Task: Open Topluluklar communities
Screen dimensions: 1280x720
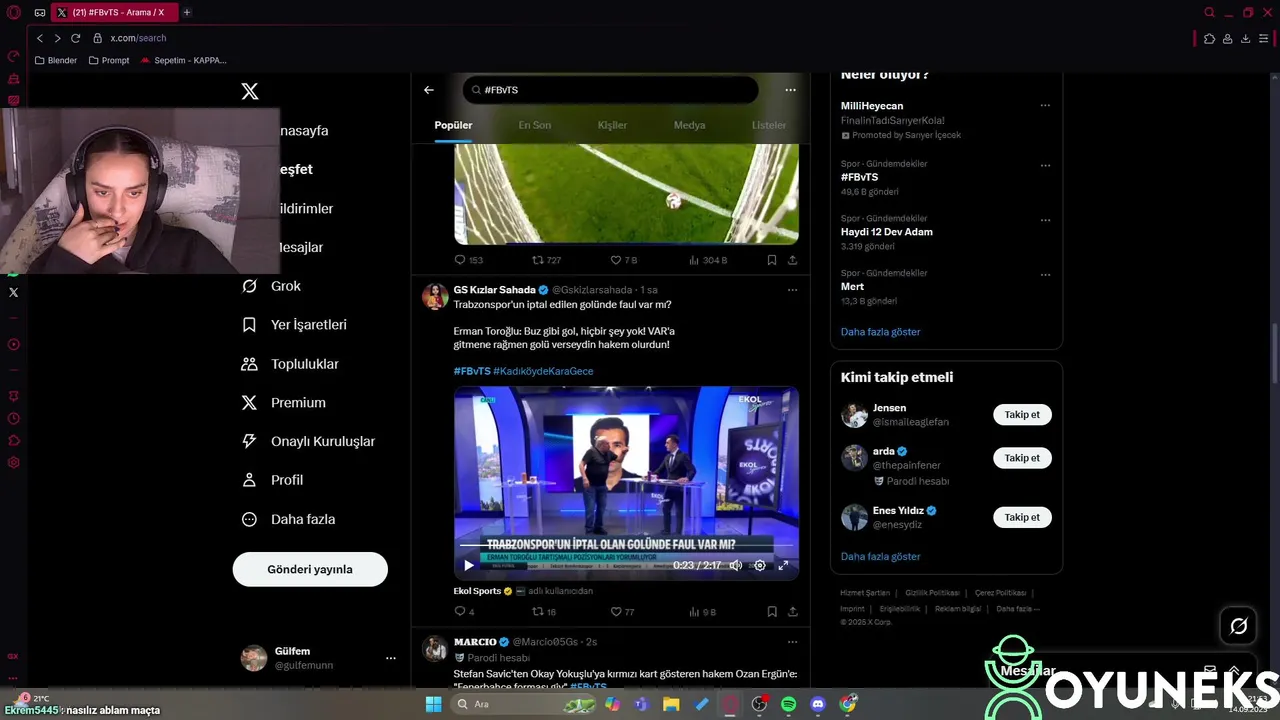Action: 291,364
